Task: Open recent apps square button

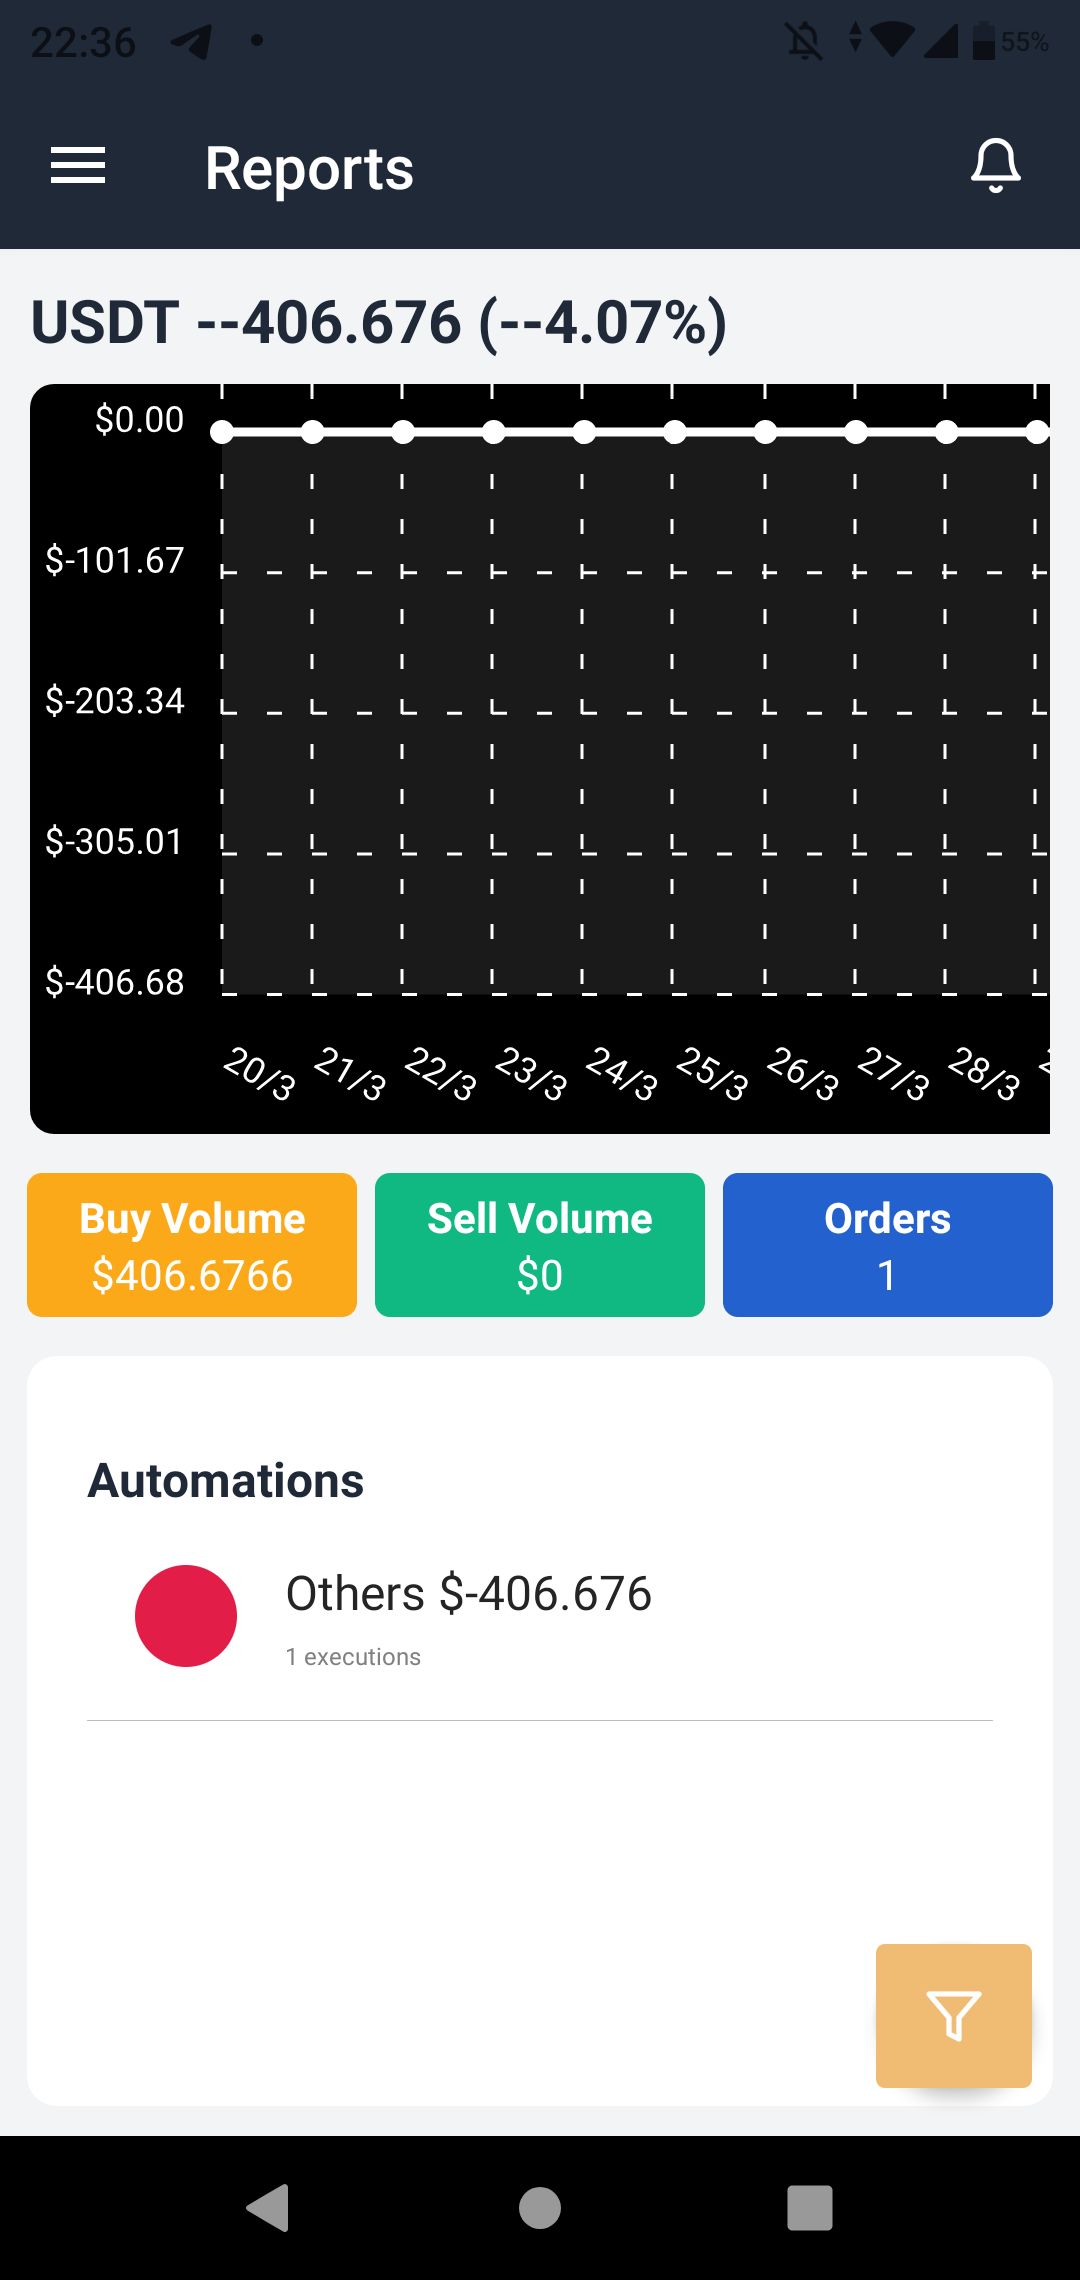Action: pos(809,2207)
